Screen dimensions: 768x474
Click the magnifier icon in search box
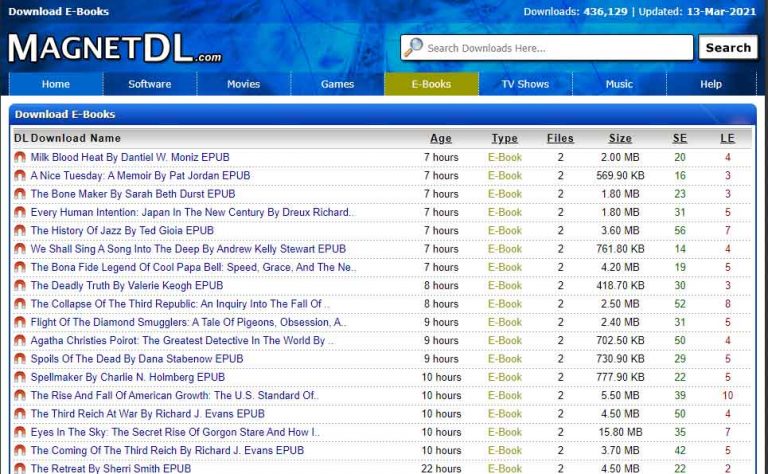[413, 48]
